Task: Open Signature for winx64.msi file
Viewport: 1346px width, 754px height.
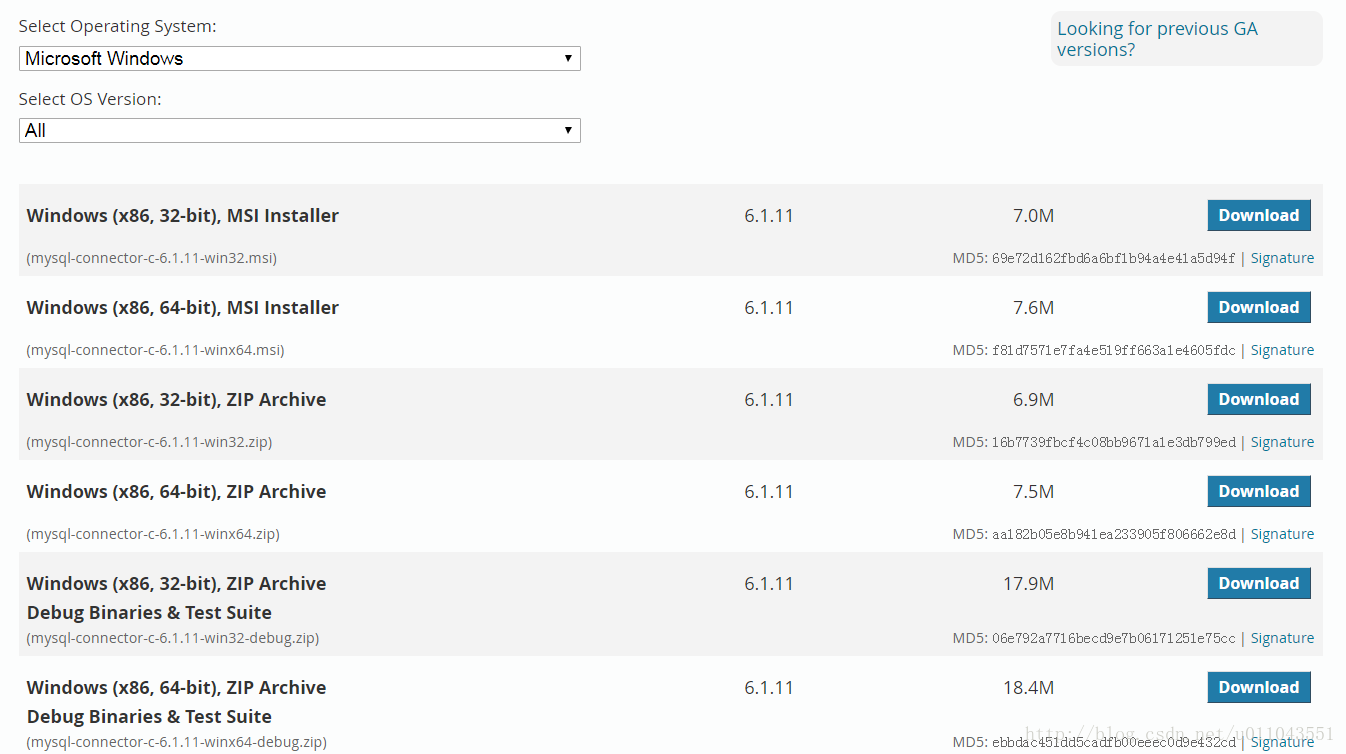Action: pyautogui.click(x=1282, y=350)
